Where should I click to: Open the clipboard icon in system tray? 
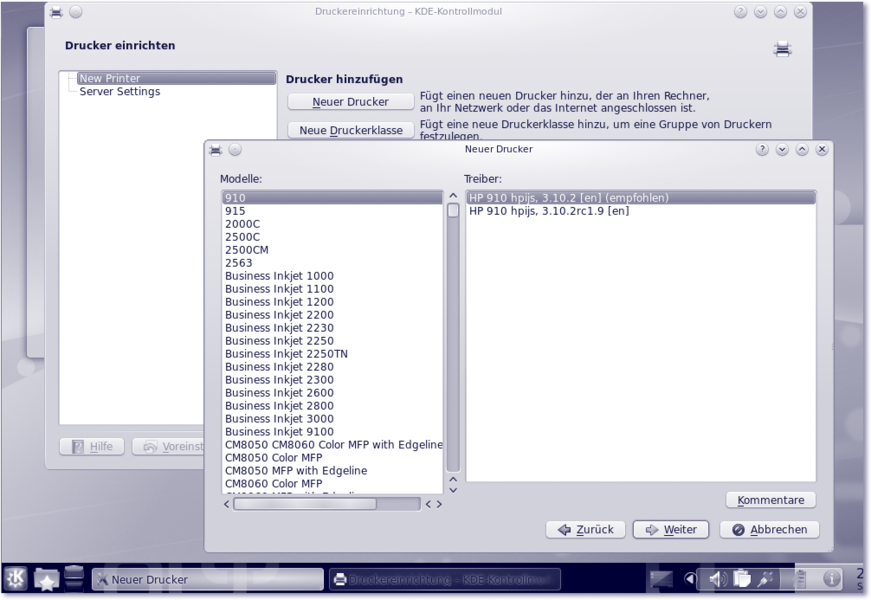[742, 579]
